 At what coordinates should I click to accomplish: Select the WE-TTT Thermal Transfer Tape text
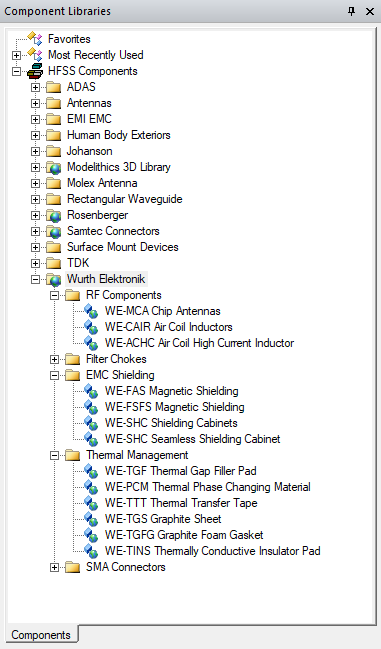[181, 503]
